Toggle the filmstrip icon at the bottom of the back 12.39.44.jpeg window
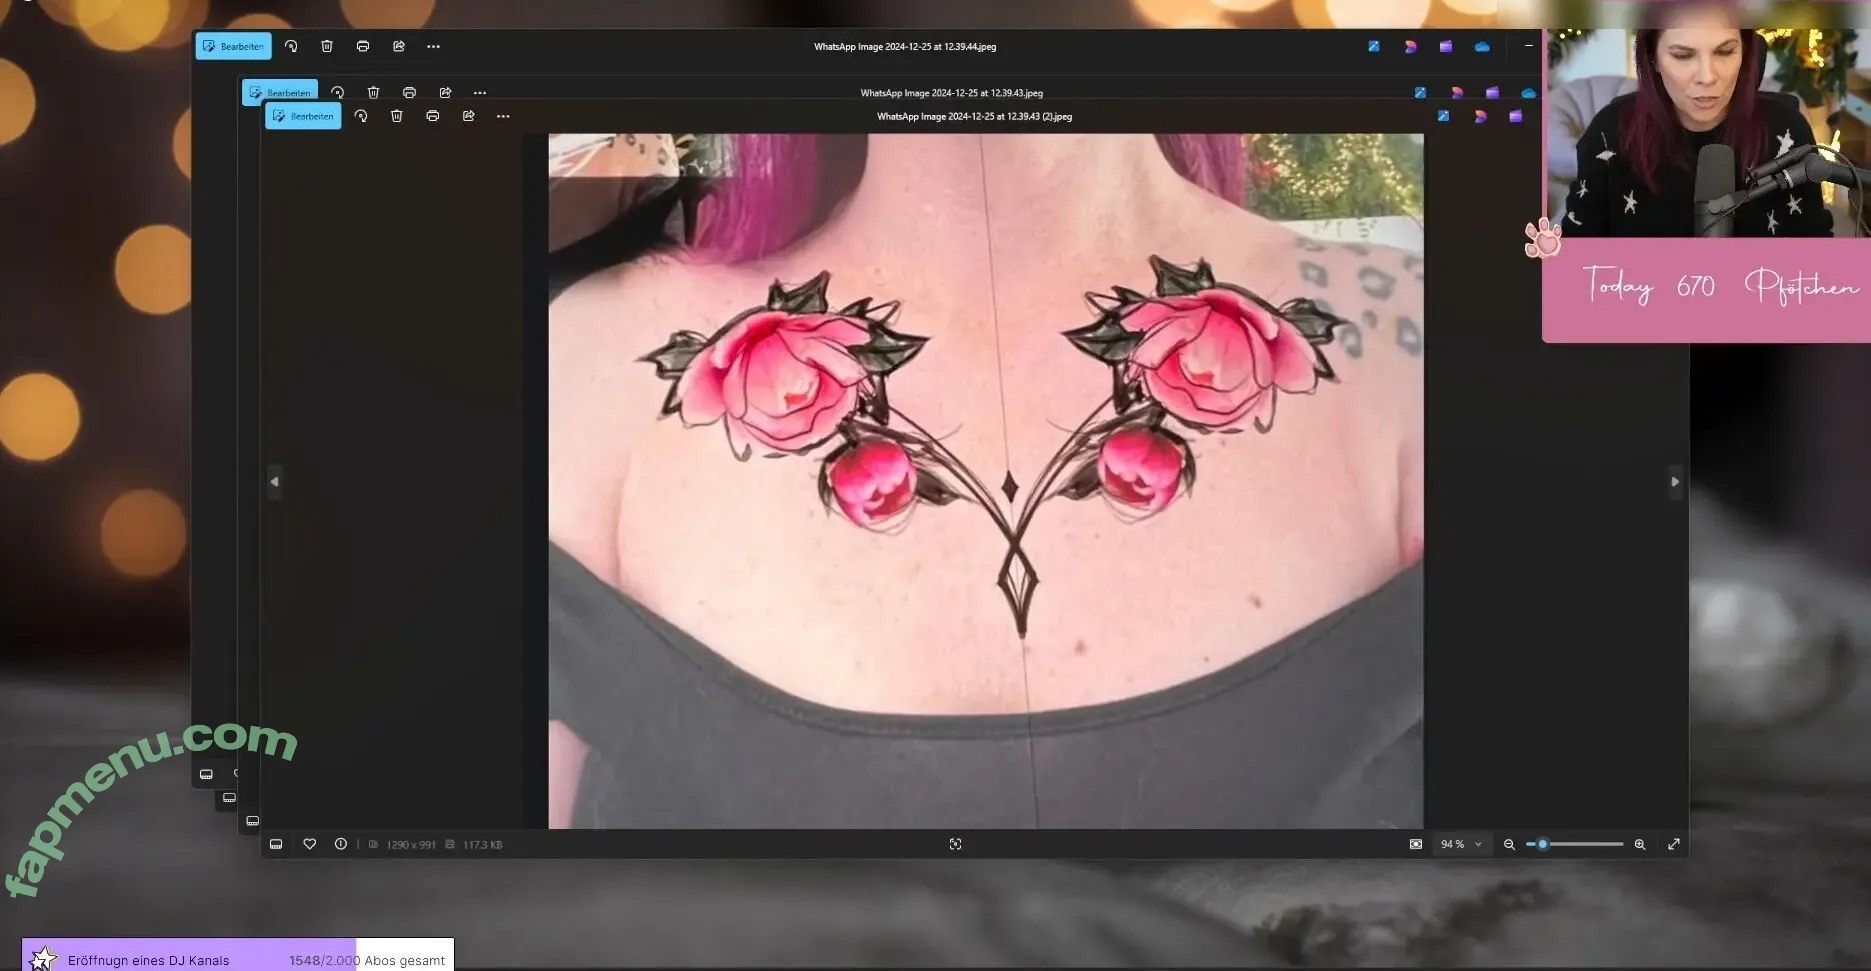This screenshot has height=971, width=1871. pos(206,774)
